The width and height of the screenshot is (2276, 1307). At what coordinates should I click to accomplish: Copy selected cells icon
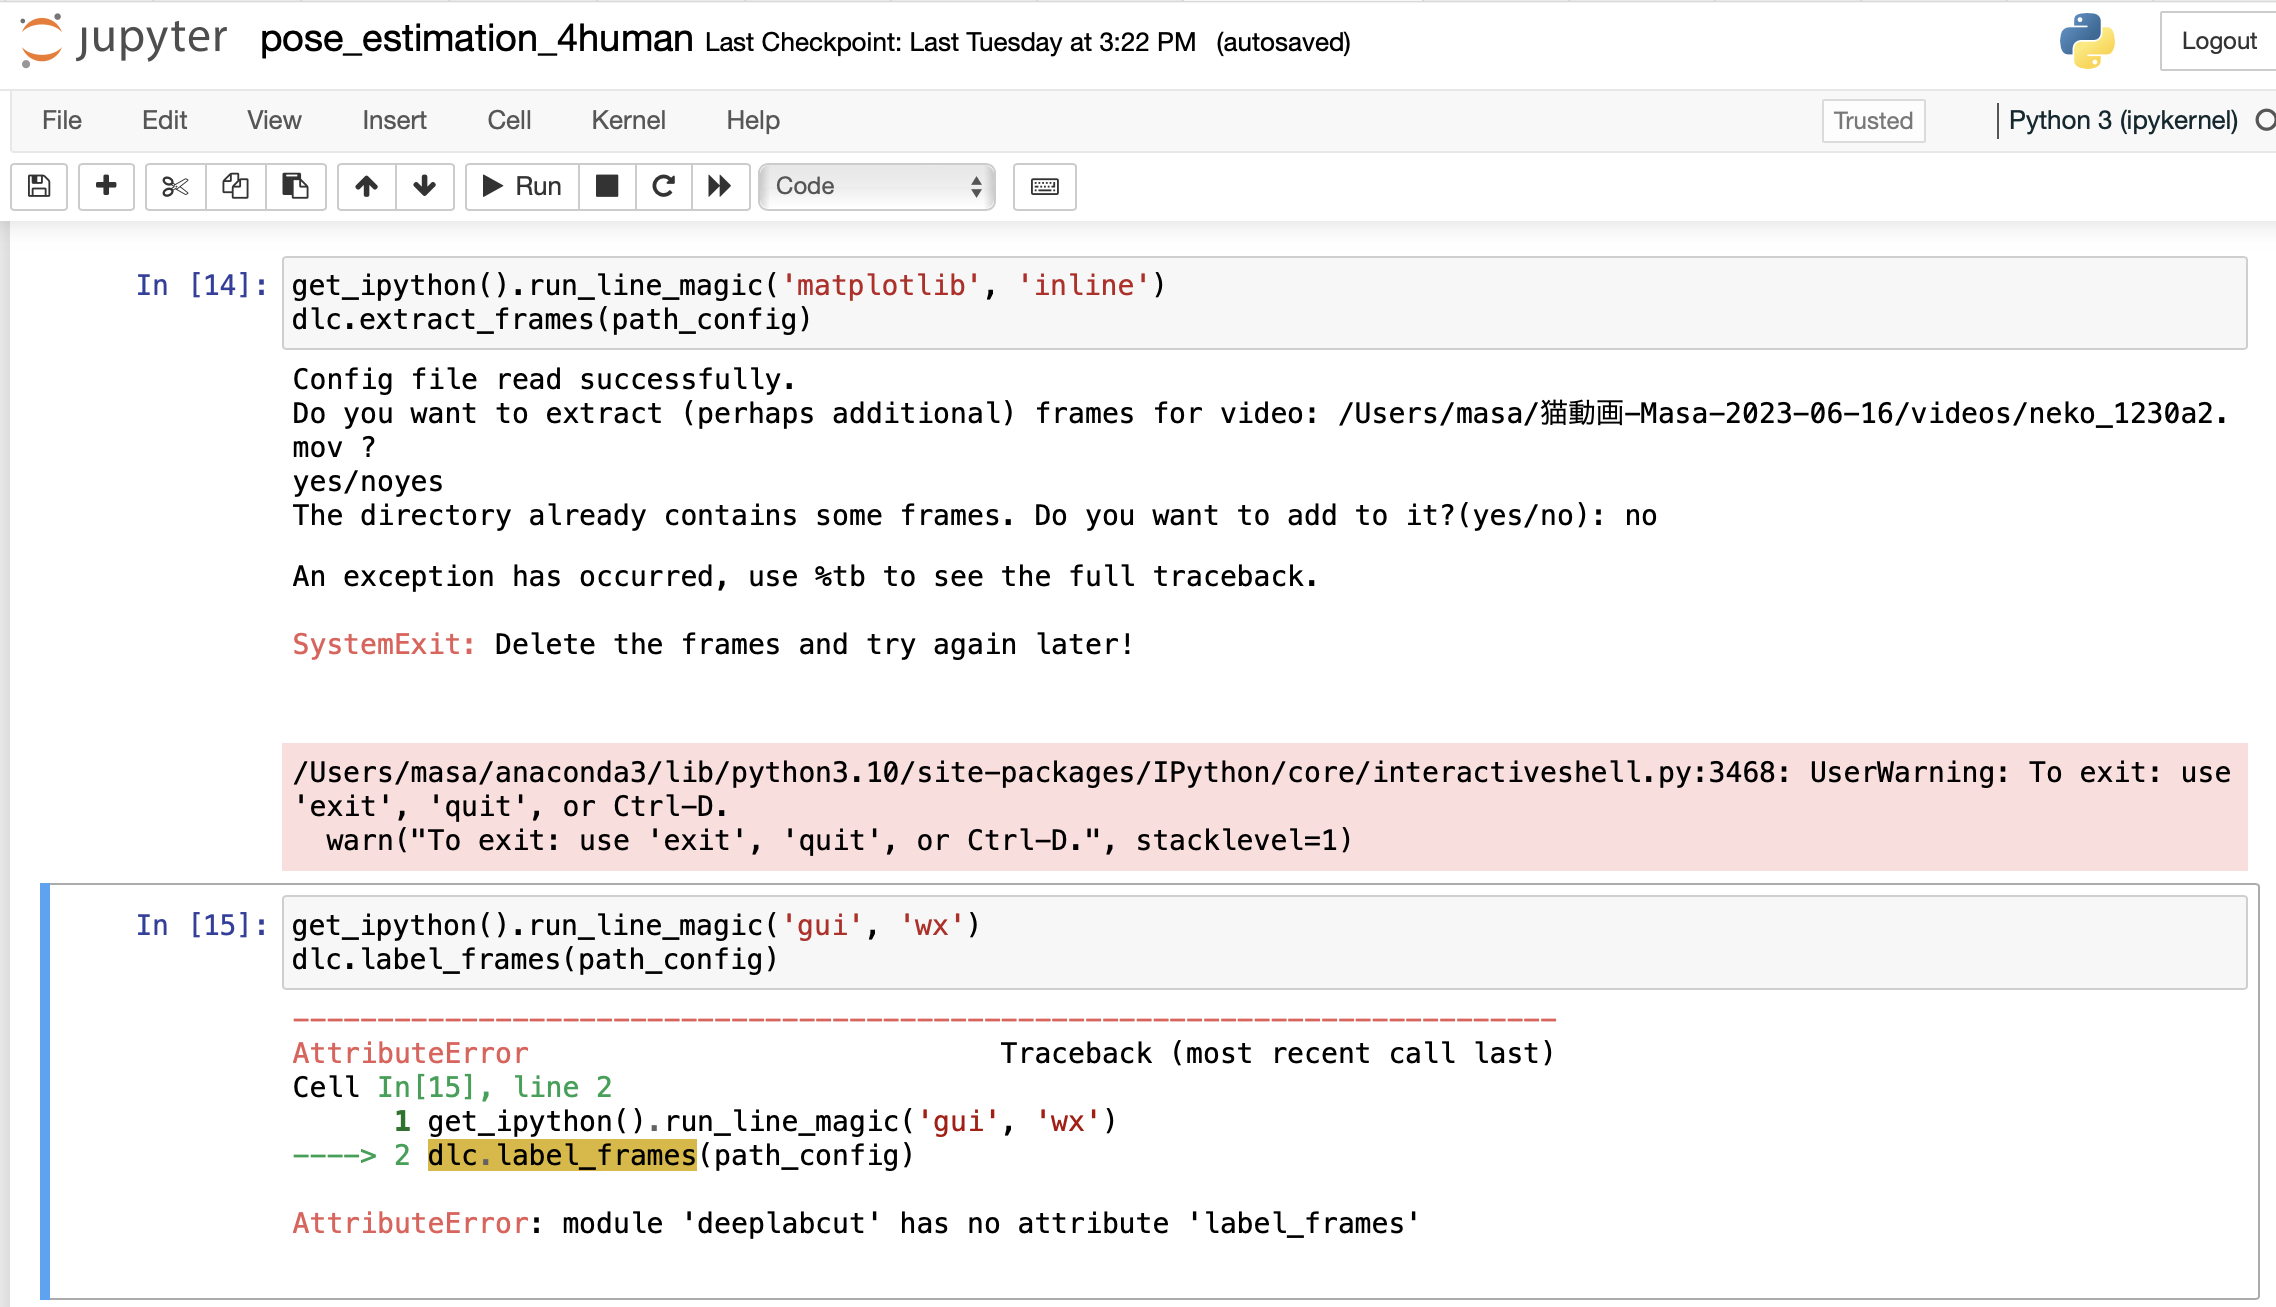(235, 186)
